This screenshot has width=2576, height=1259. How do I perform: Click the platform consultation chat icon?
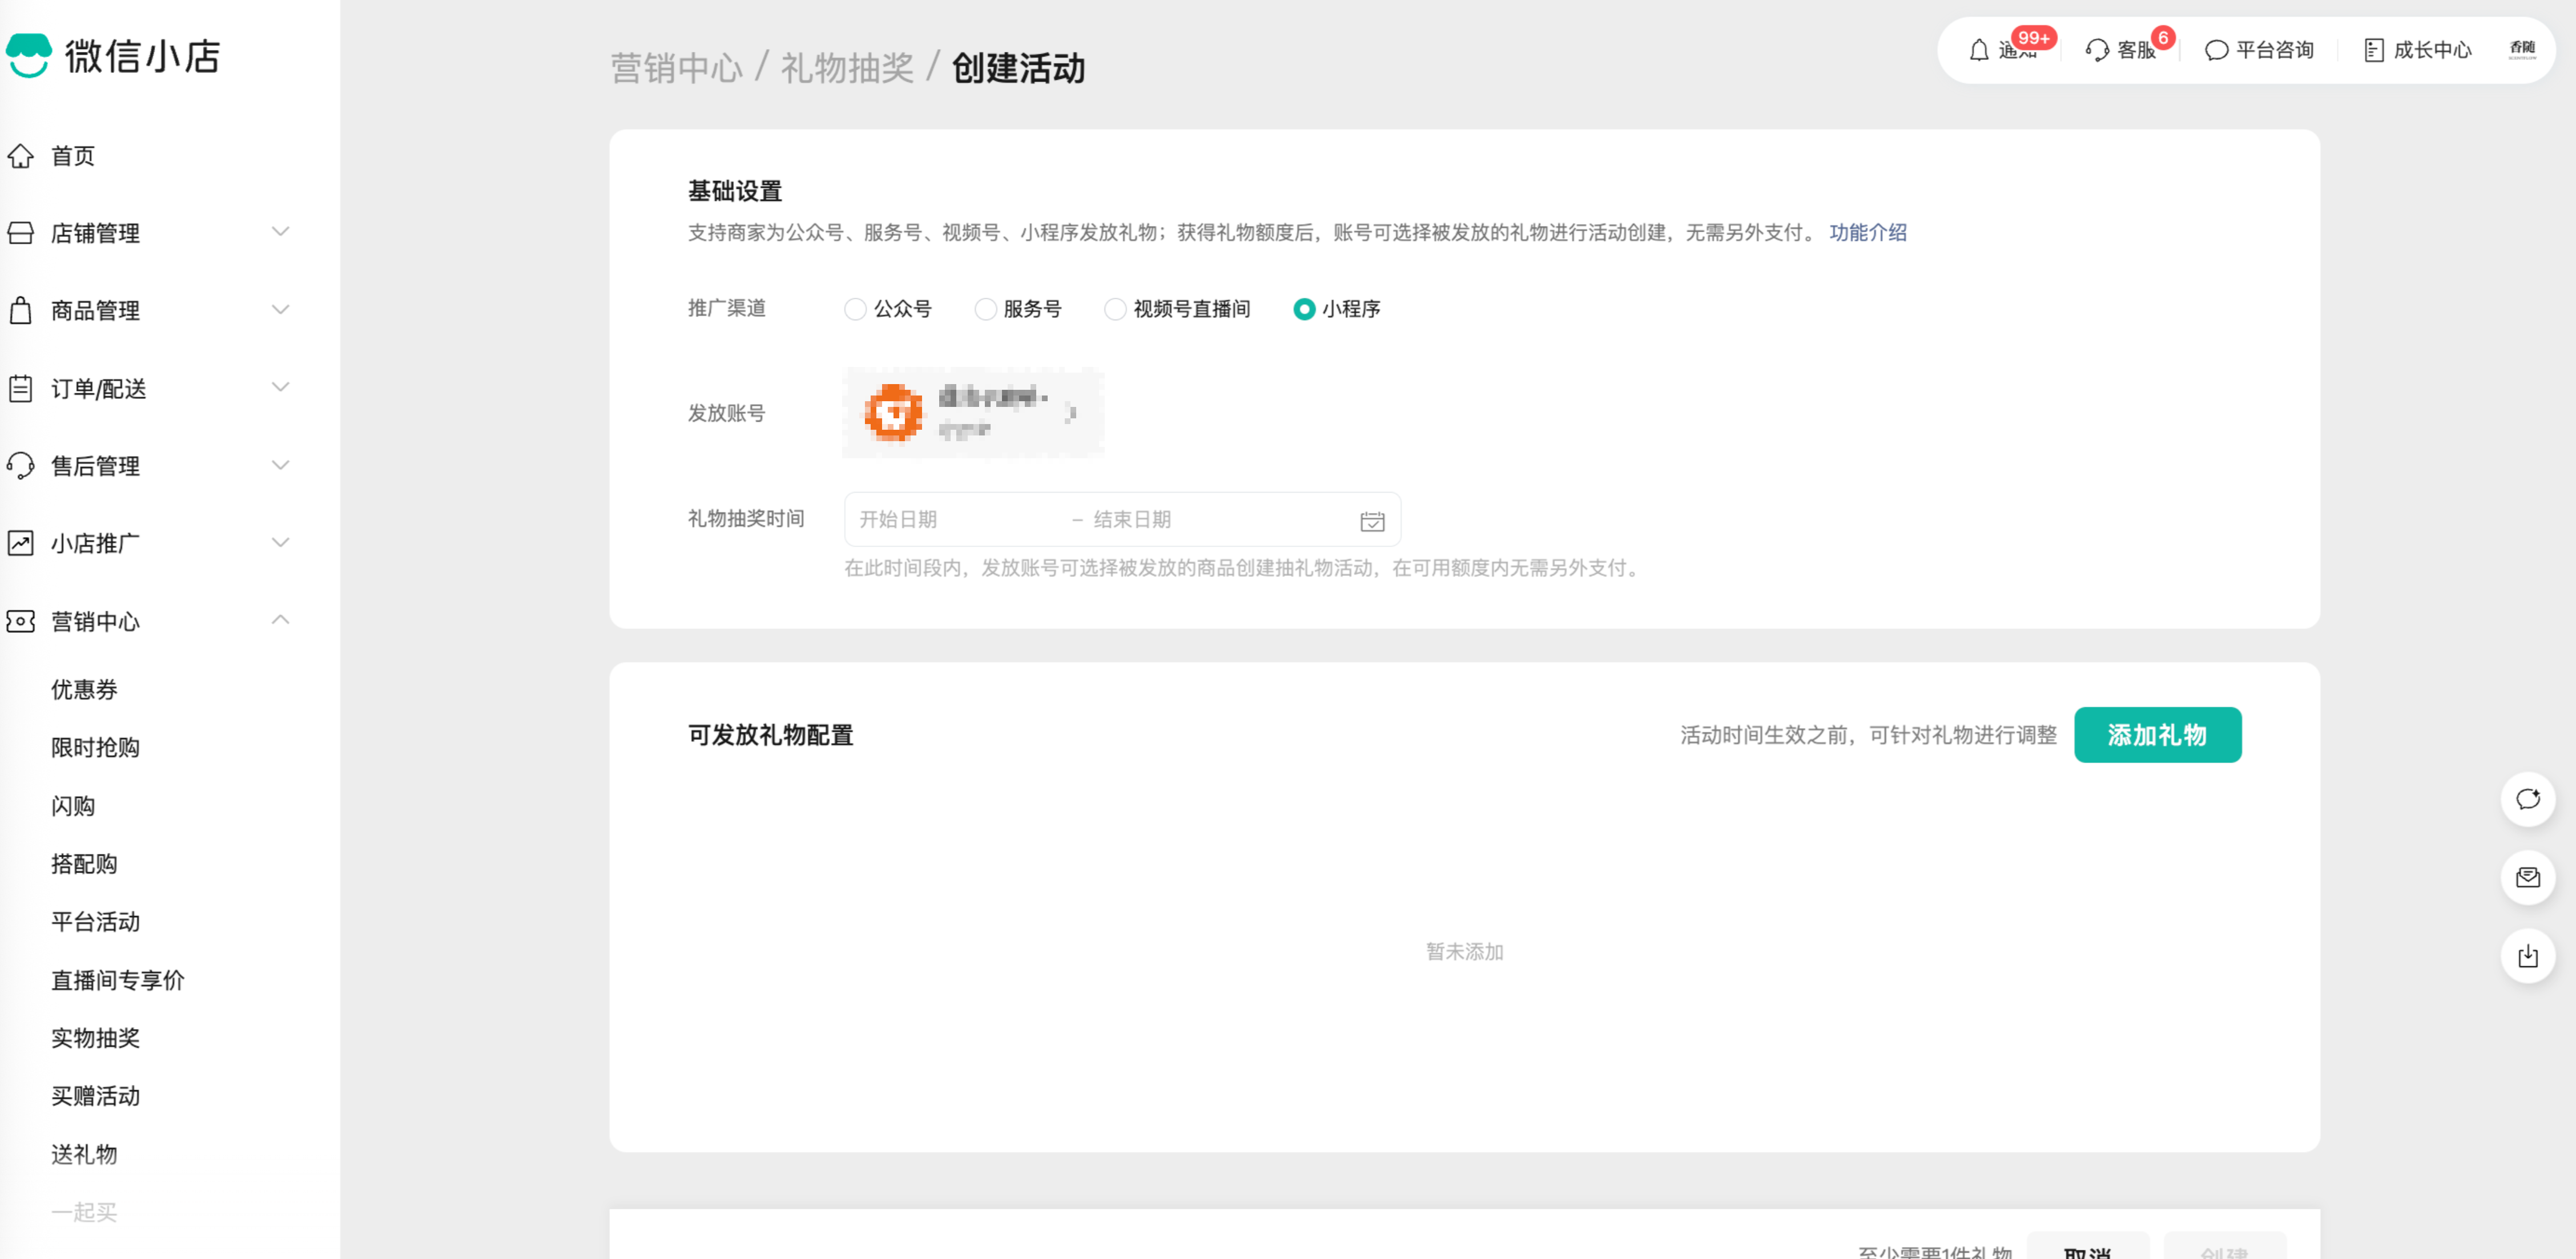click(2216, 50)
